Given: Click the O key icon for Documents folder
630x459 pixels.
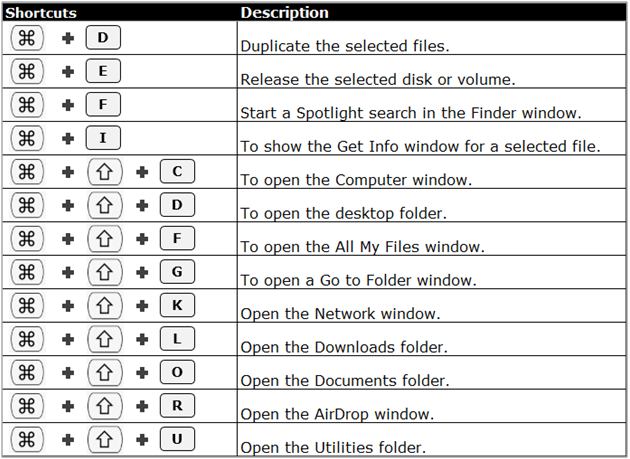Looking at the screenshot, I should pos(177,372).
